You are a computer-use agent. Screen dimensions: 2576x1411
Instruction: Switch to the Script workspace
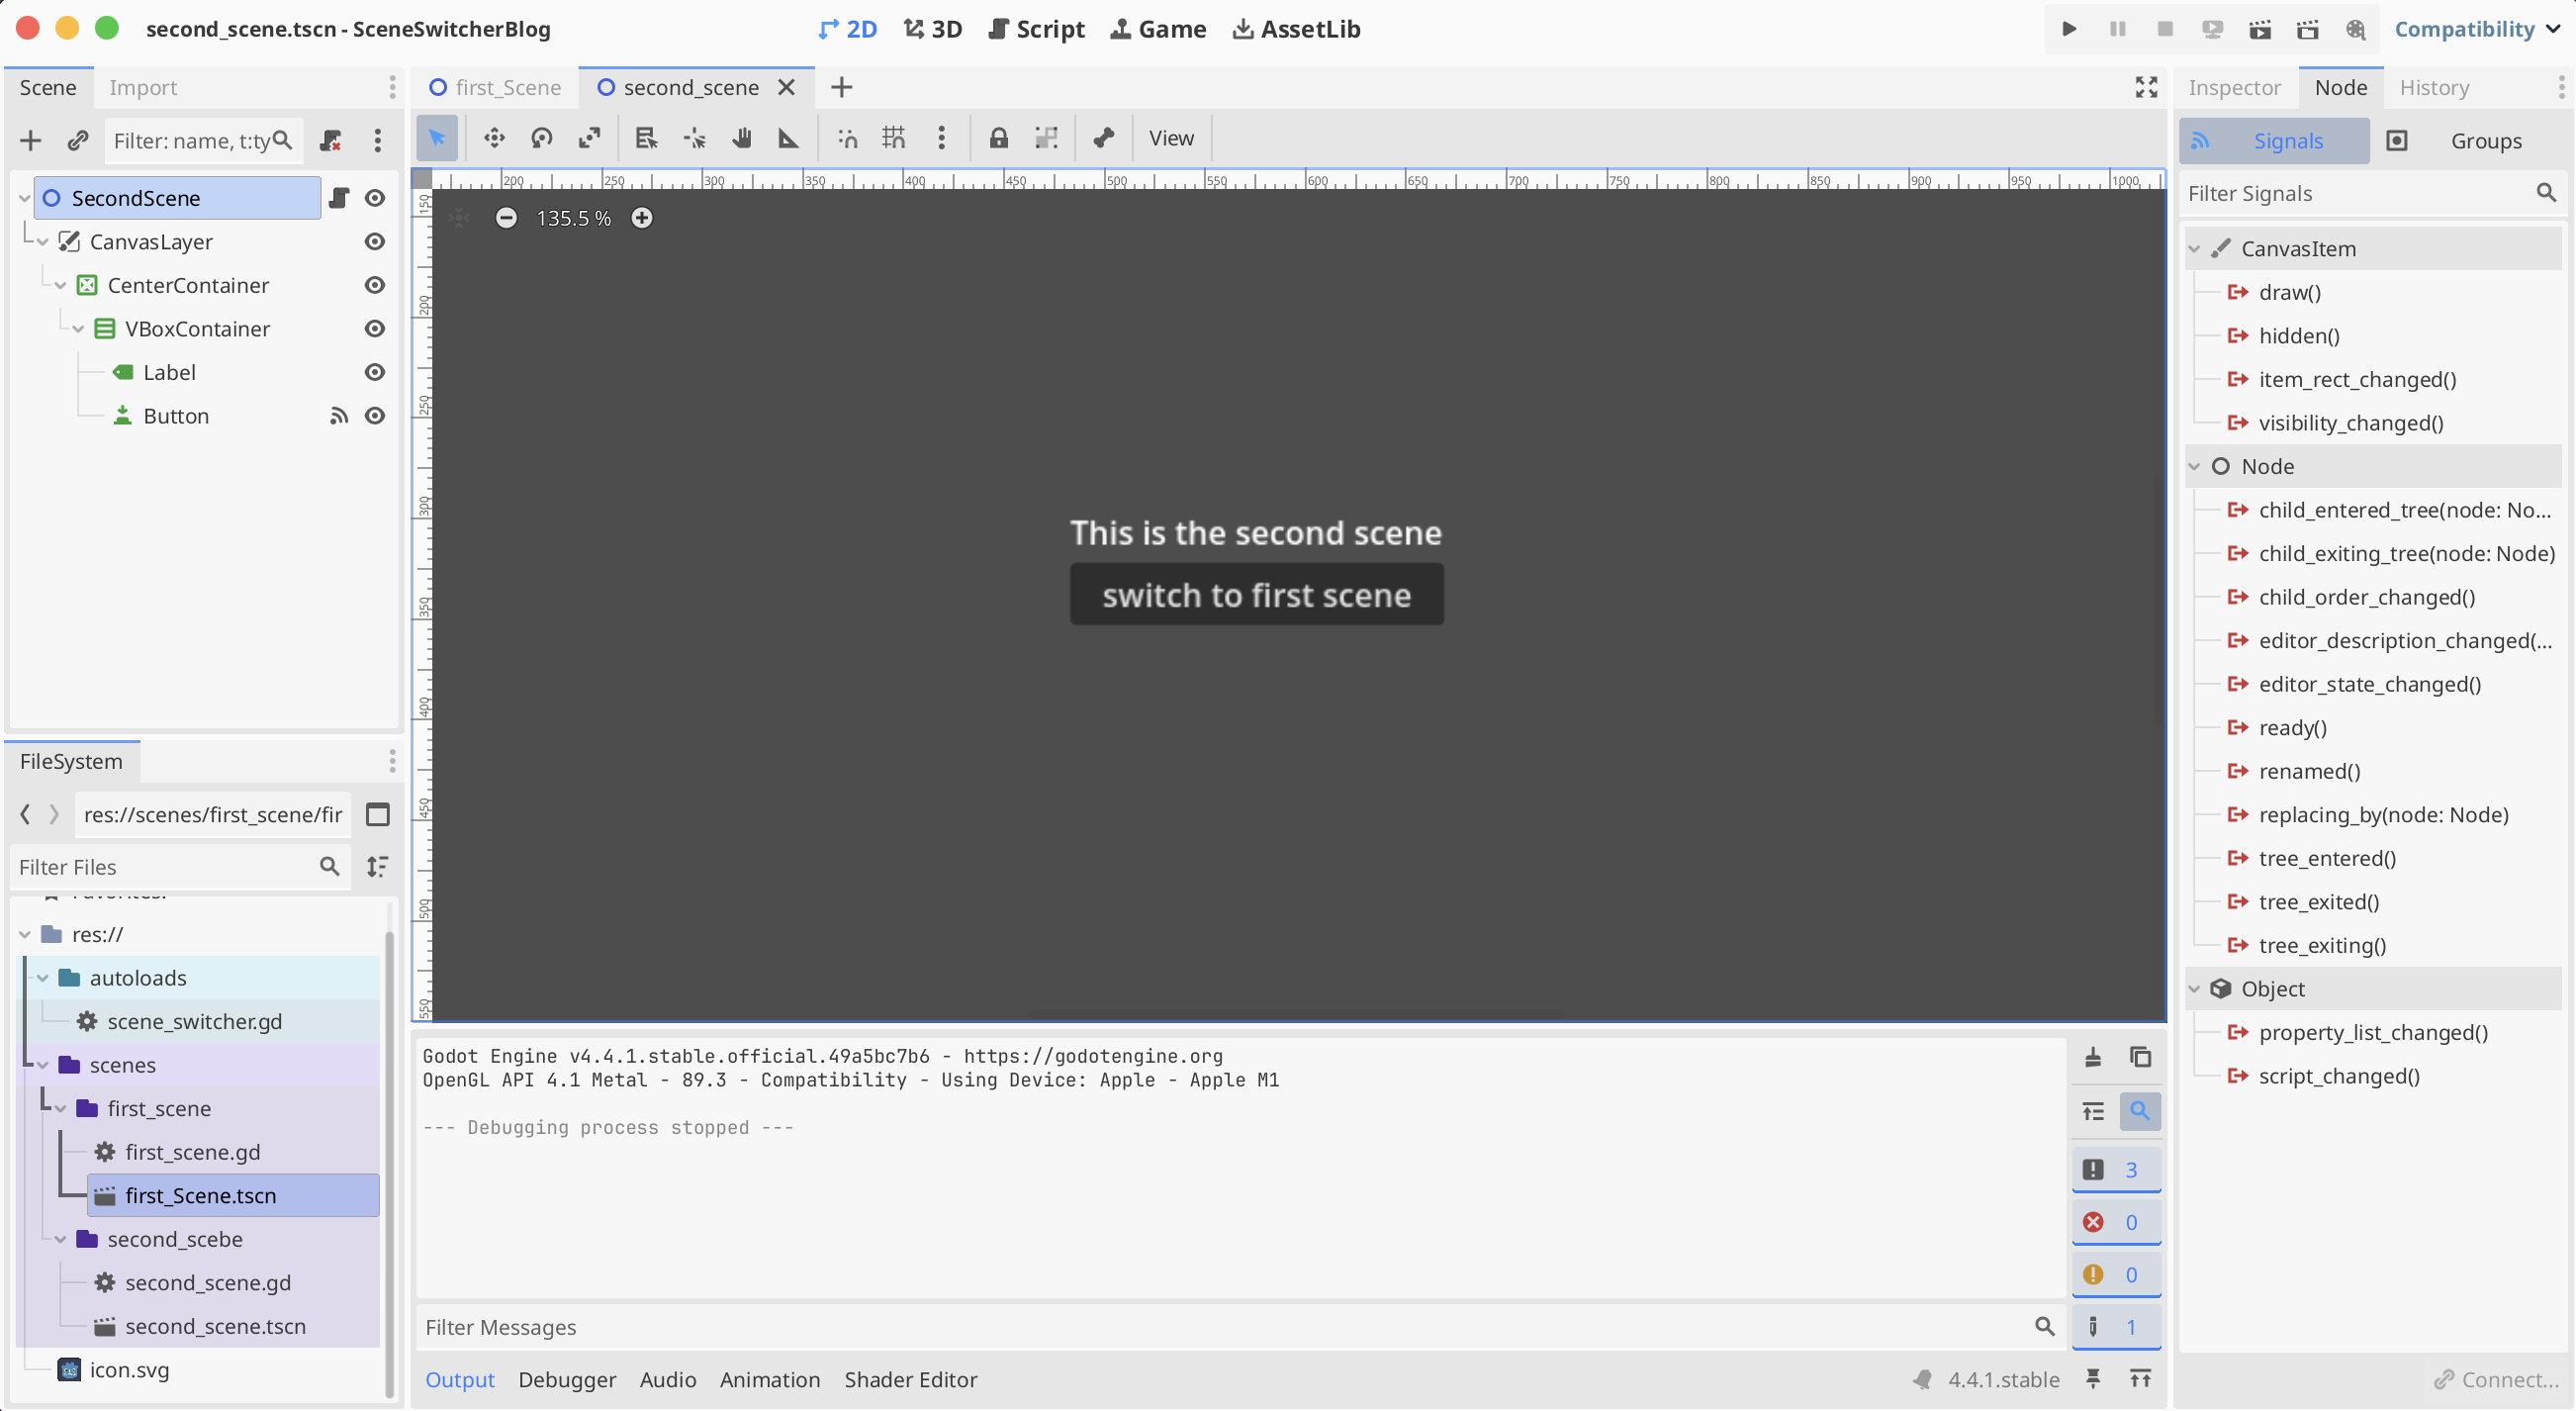(1036, 29)
